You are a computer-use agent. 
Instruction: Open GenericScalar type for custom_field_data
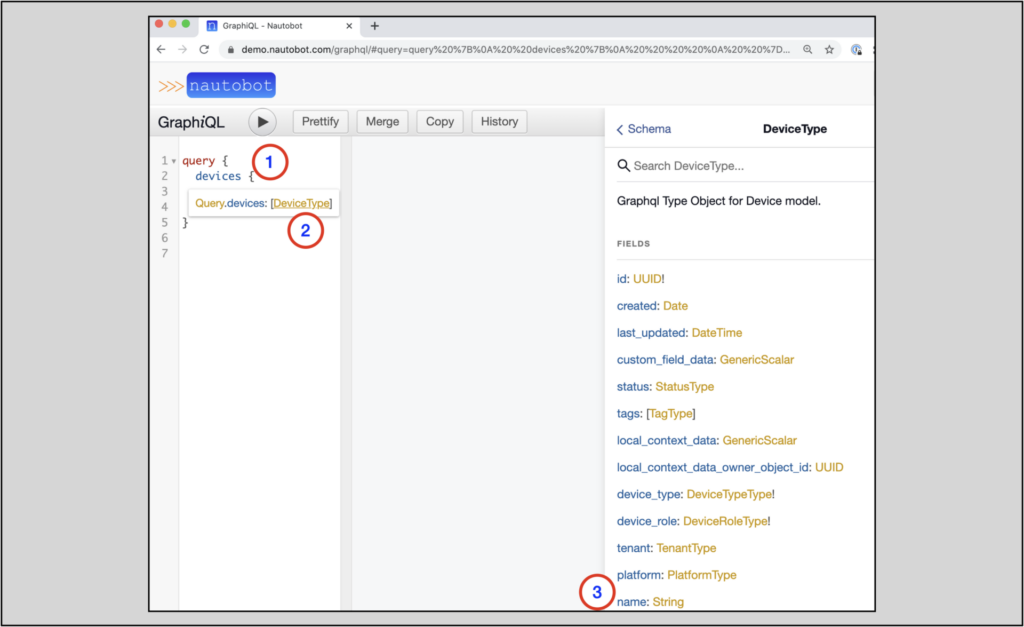757,360
